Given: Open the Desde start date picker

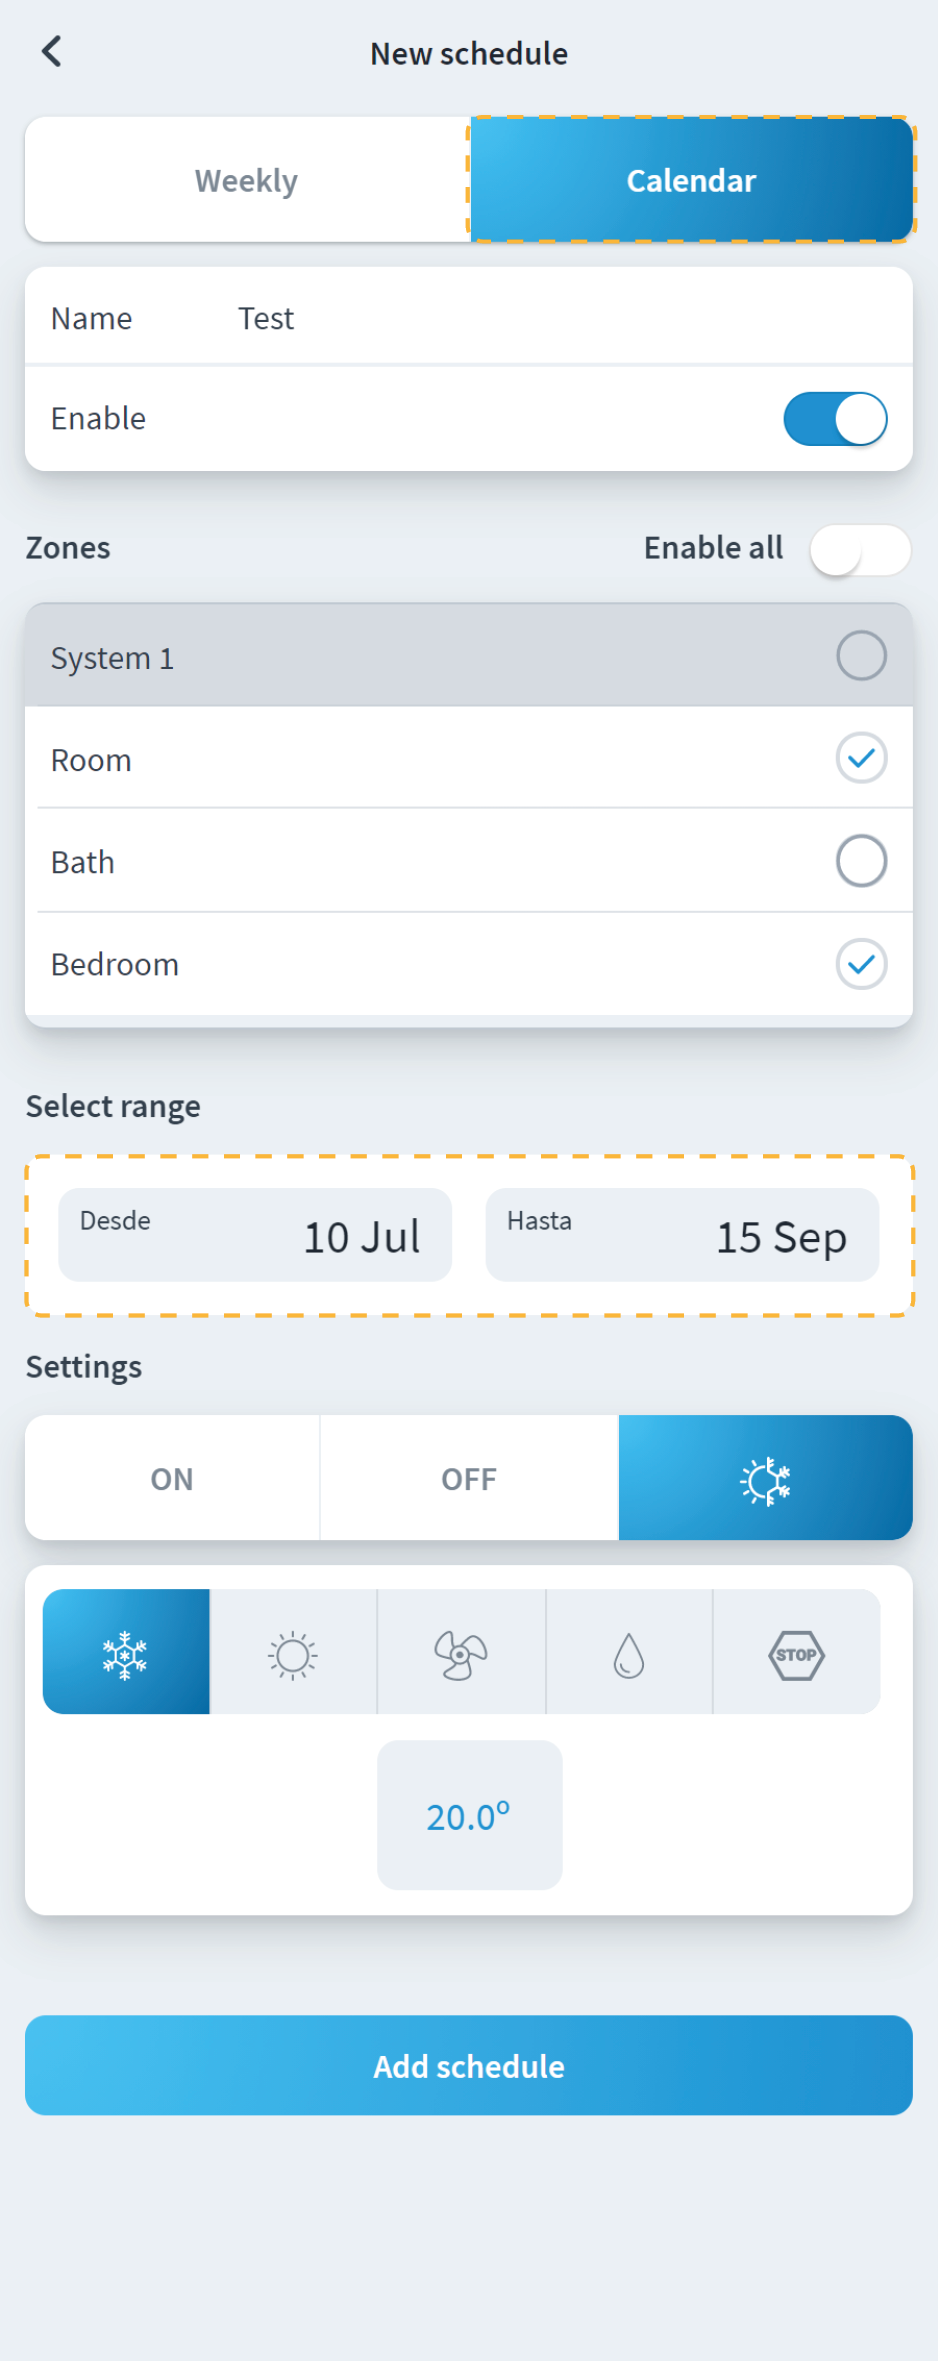Looking at the screenshot, I should point(255,1236).
